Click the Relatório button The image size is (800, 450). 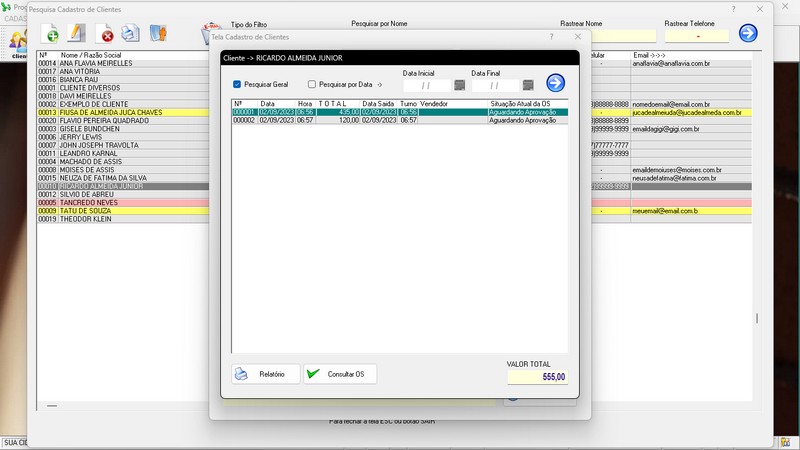coord(265,374)
